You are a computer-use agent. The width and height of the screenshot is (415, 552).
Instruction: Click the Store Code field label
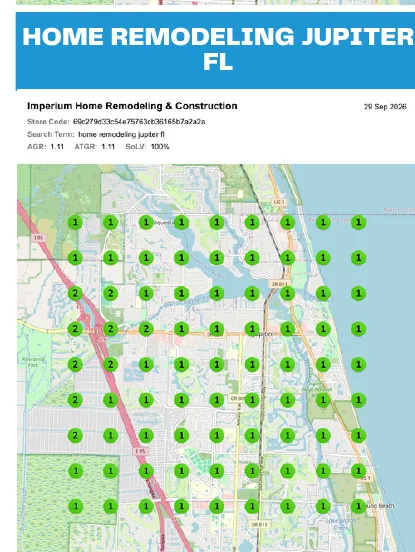click(x=49, y=122)
